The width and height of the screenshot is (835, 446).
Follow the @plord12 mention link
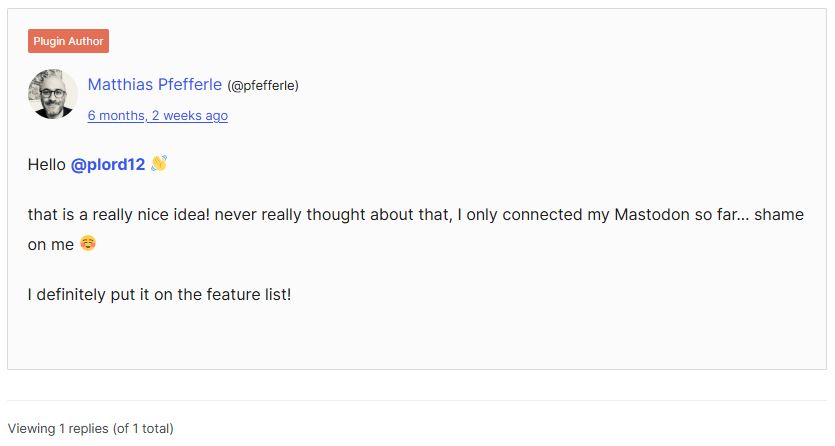tap(108, 164)
